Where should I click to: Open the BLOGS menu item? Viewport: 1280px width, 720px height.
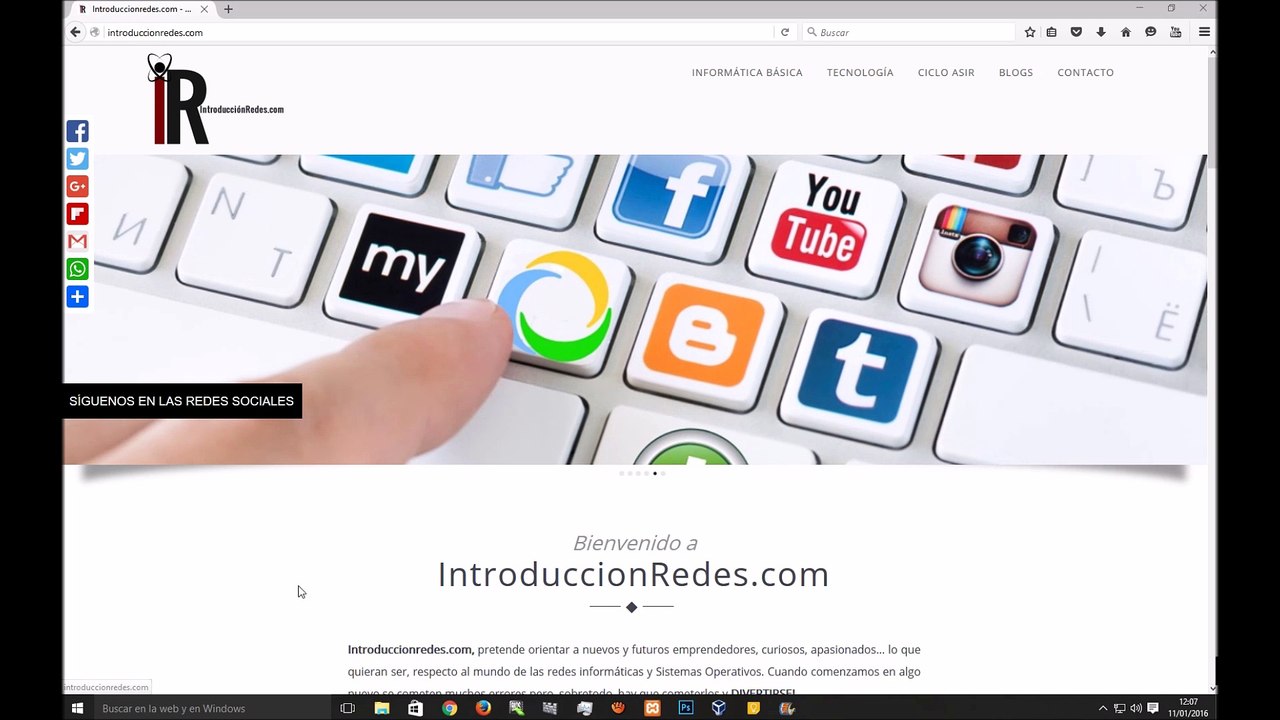point(1016,72)
